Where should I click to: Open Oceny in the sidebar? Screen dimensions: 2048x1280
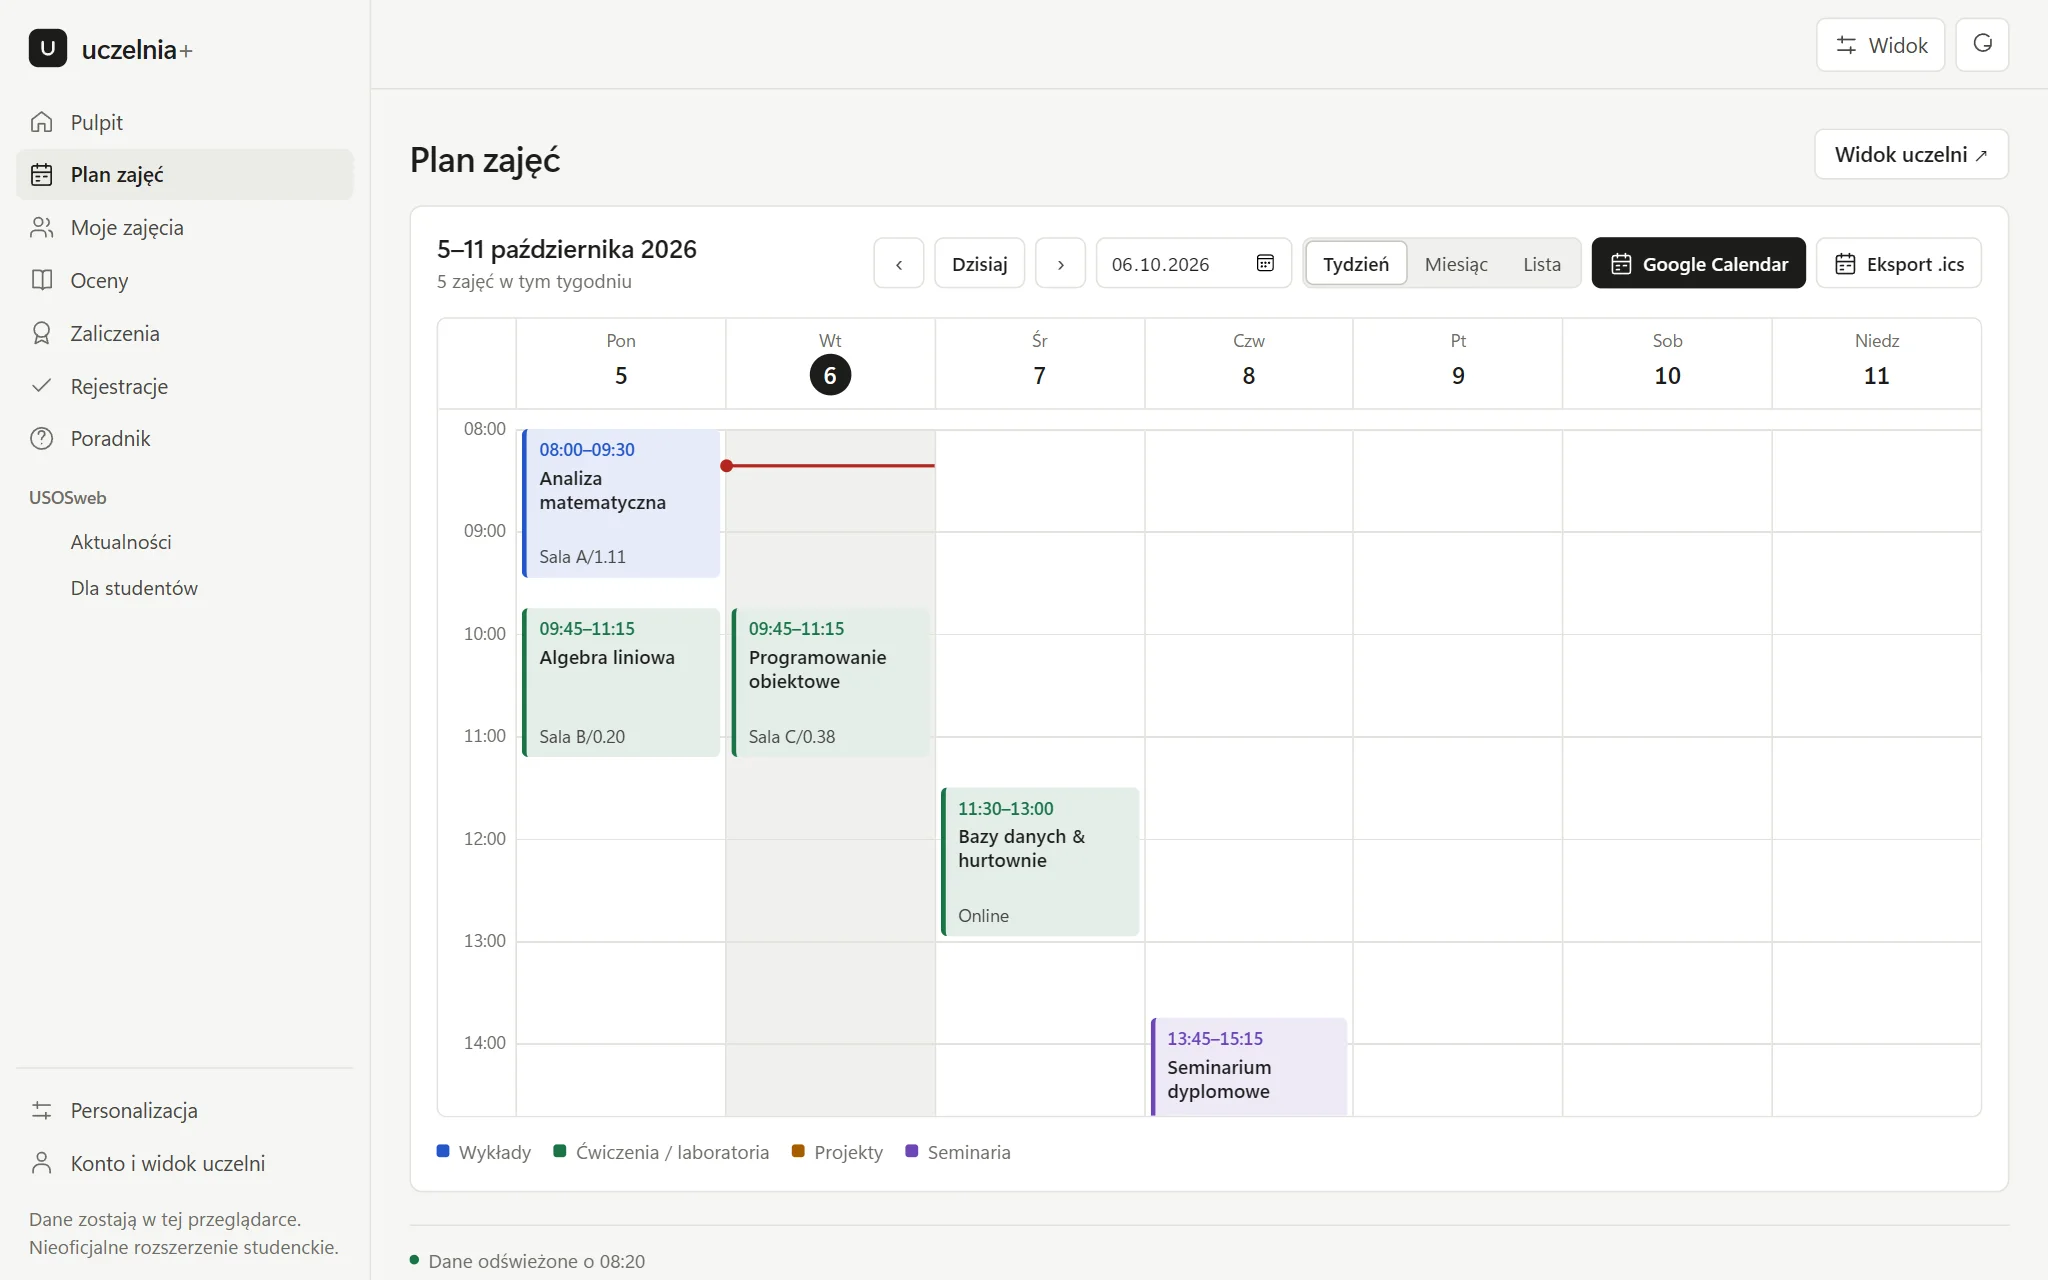coord(185,280)
